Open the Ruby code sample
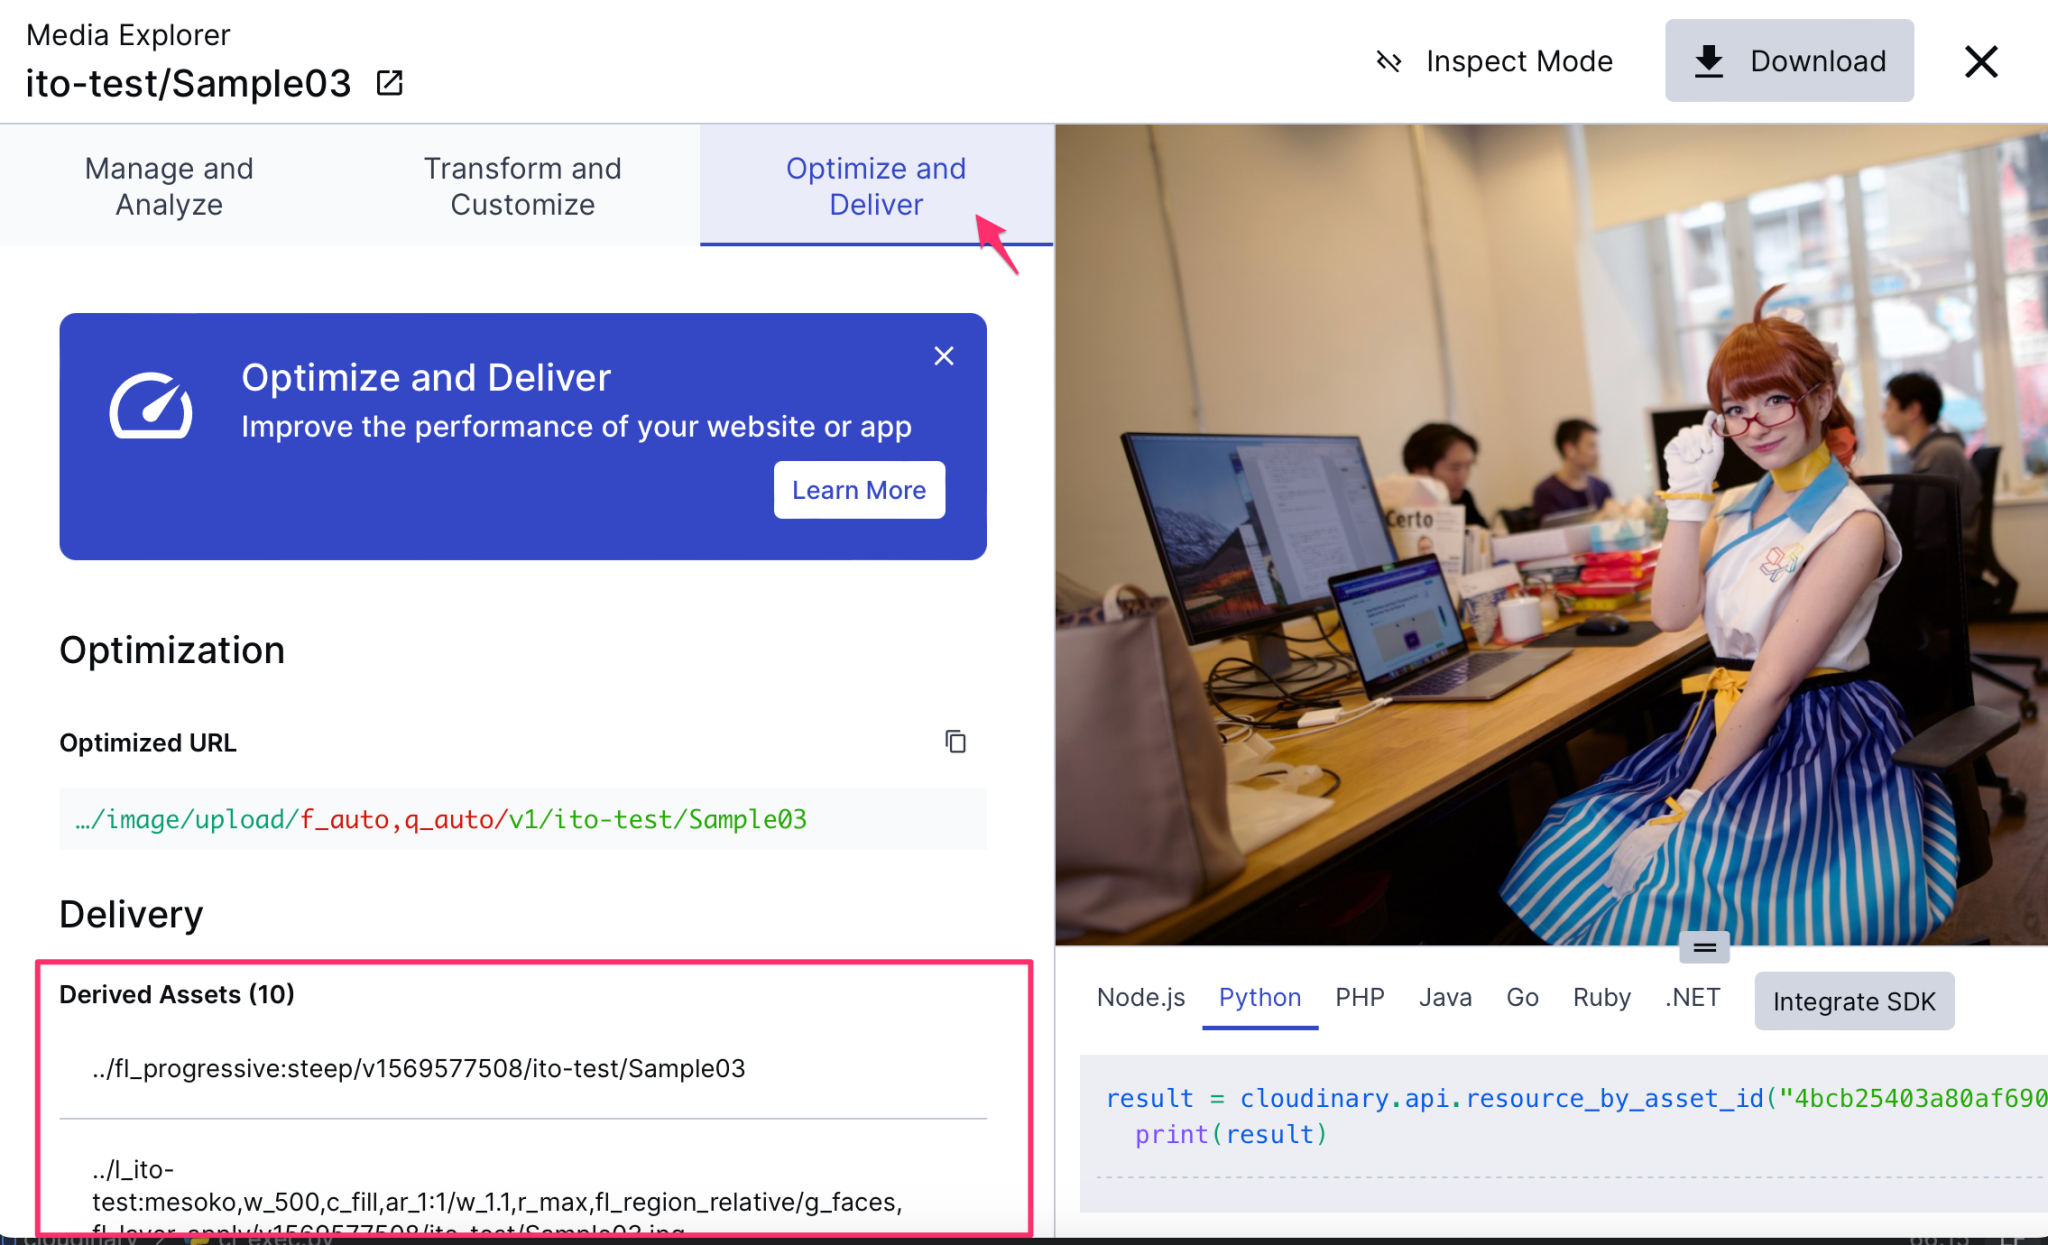Screen dimensions: 2048x1245 click(1601, 997)
